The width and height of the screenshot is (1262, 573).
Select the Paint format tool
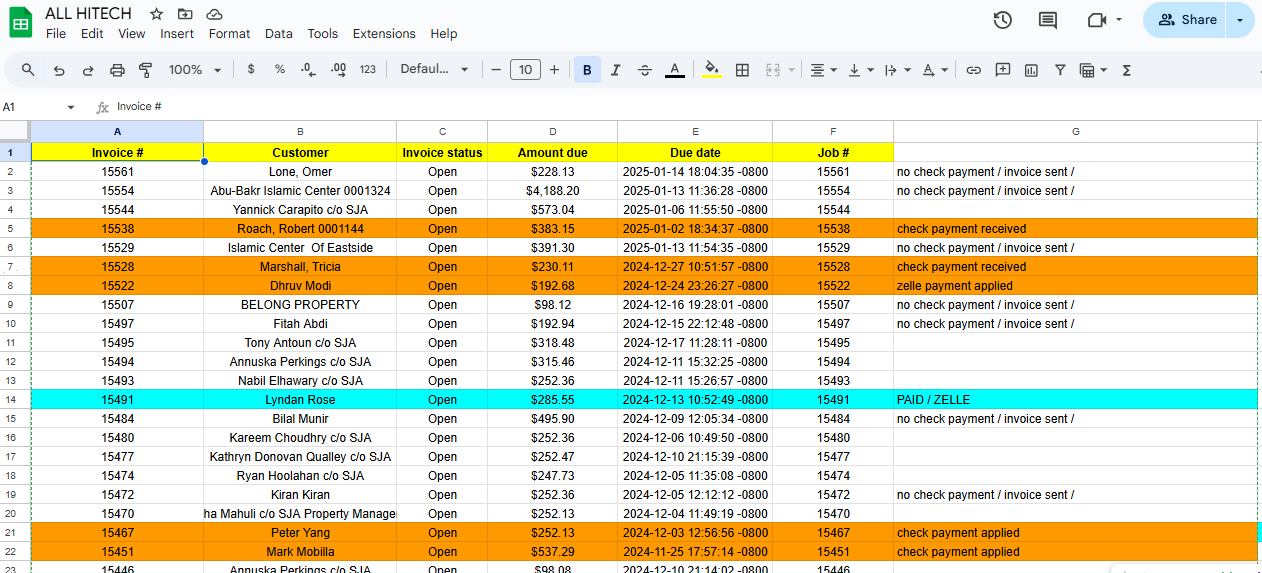(x=146, y=70)
